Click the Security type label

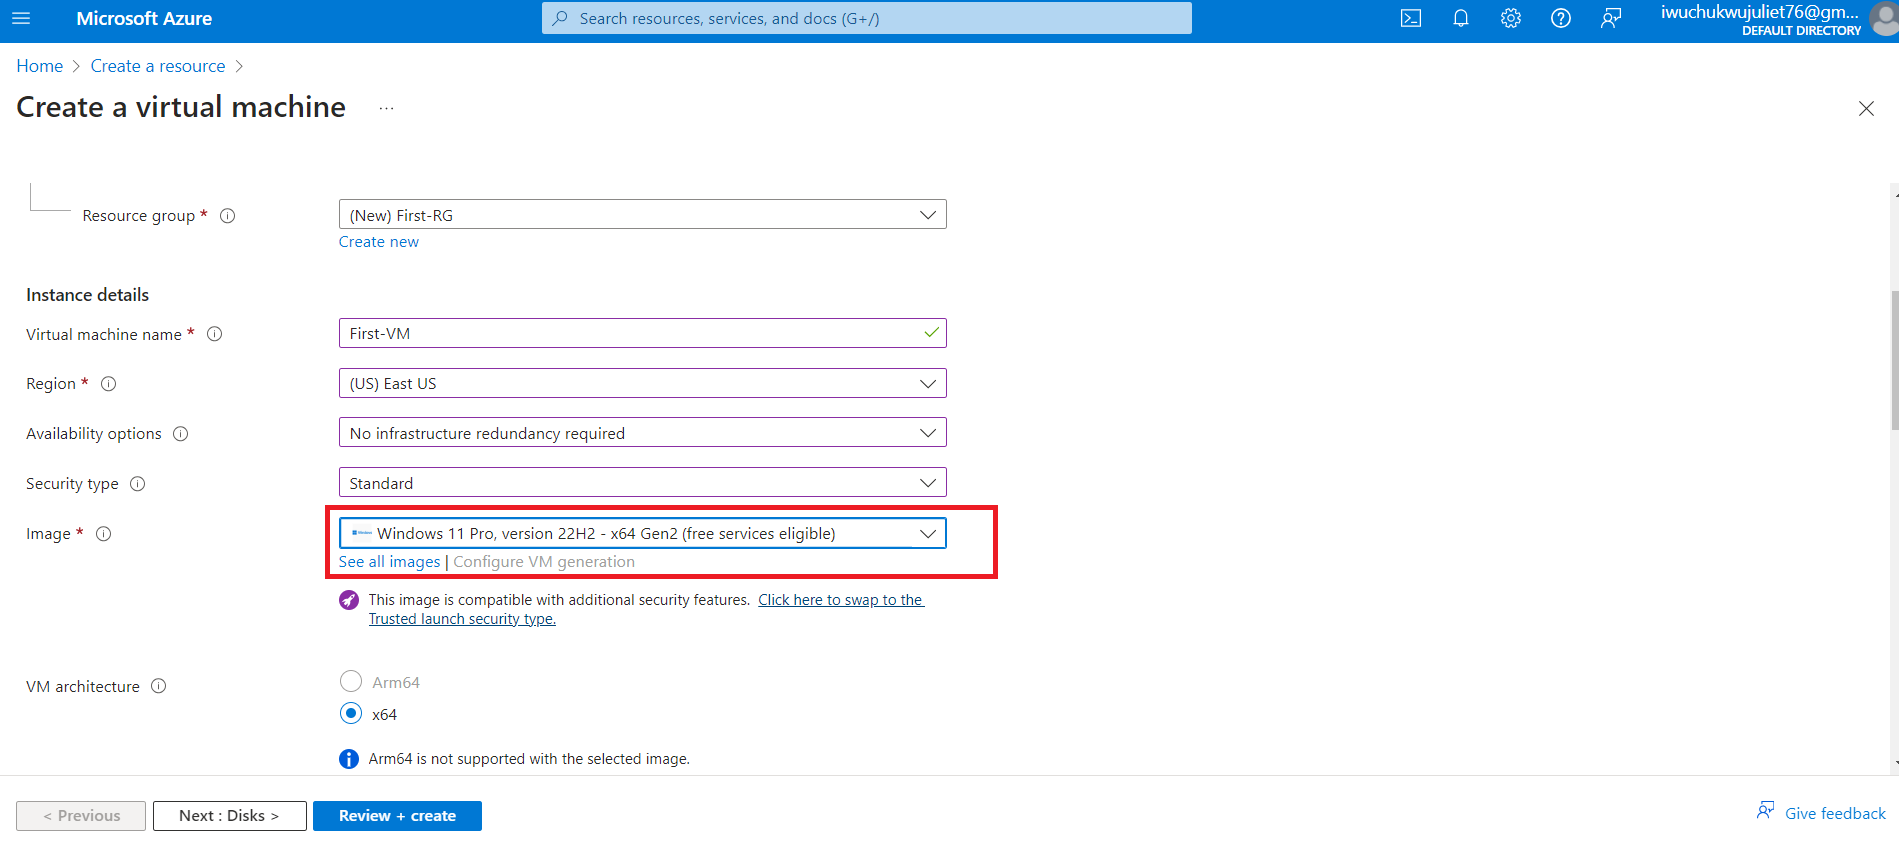72,484
